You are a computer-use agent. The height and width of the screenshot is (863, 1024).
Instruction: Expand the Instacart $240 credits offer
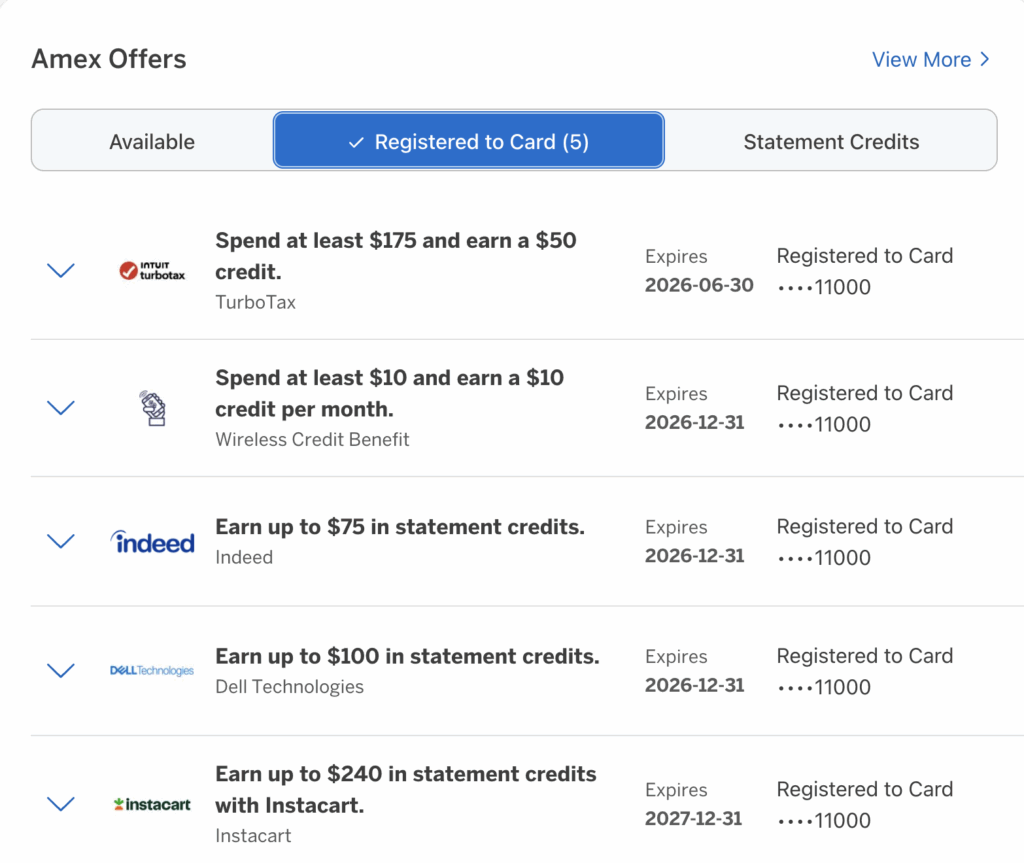[x=60, y=803]
